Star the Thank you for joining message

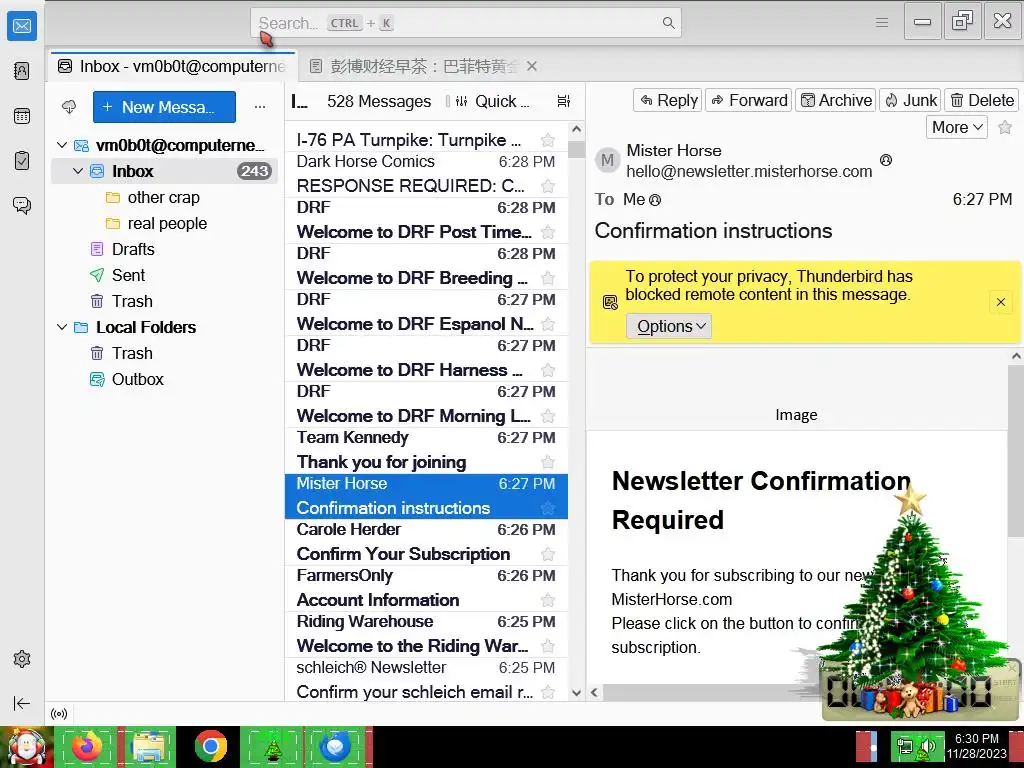click(x=548, y=462)
